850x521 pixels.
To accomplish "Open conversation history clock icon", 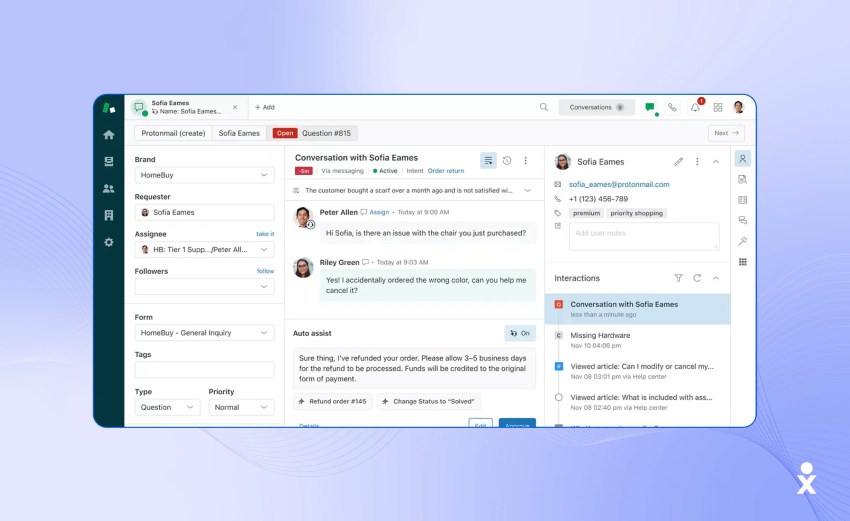I will [507, 160].
